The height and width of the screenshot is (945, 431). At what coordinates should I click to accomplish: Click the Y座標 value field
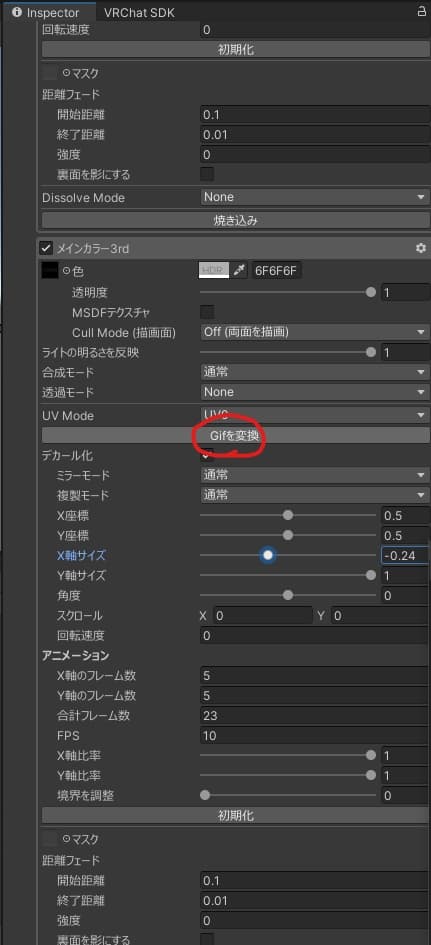click(405, 536)
